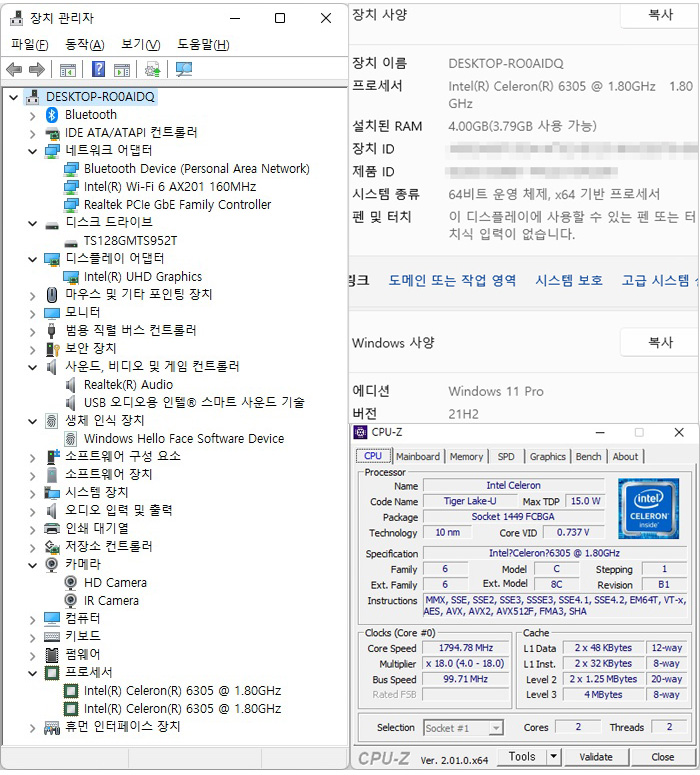Click the Close button in CPU-Z

(662, 757)
